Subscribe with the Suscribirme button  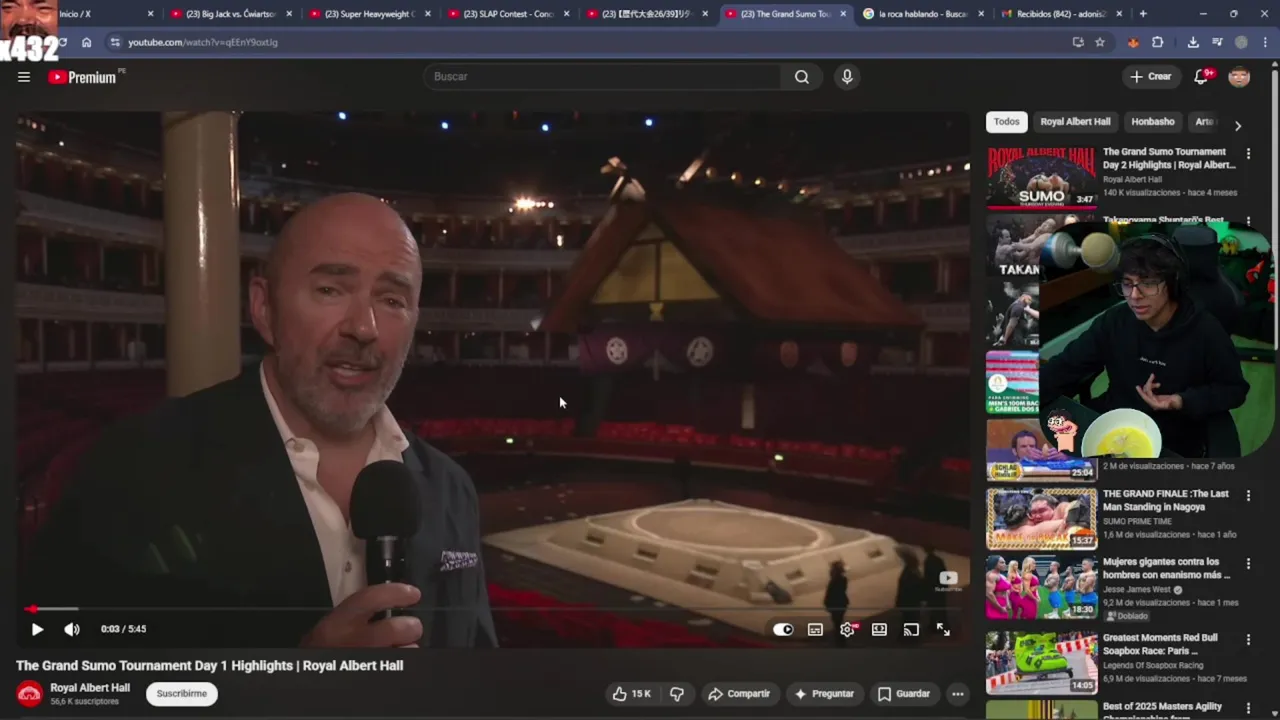coord(182,693)
